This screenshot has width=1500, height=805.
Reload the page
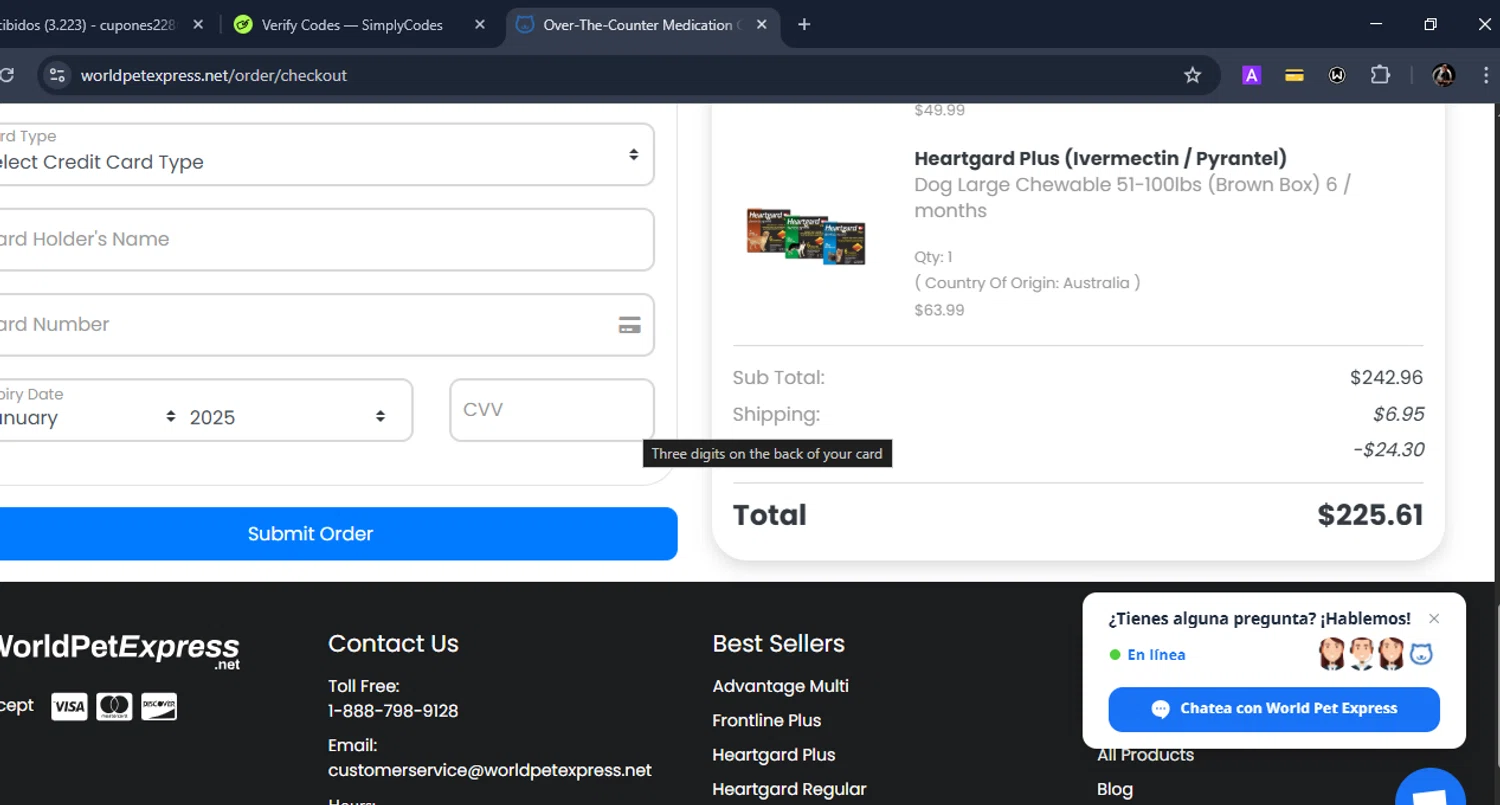click(x=6, y=75)
